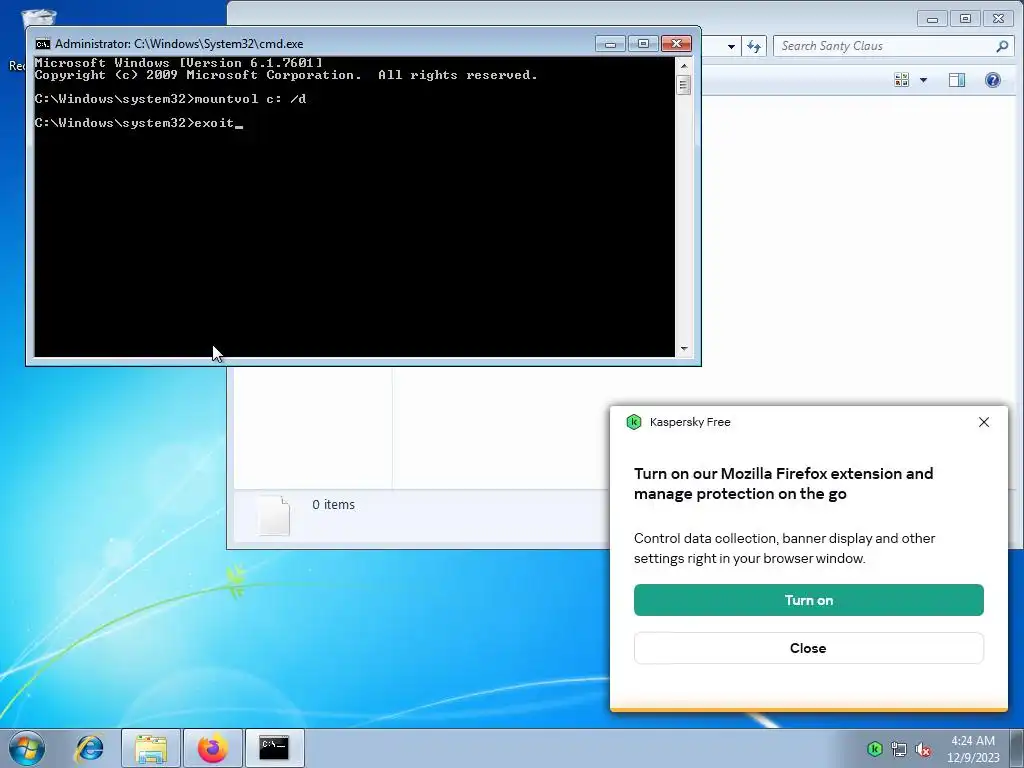Change view using the Explorer views icon

point(902,80)
